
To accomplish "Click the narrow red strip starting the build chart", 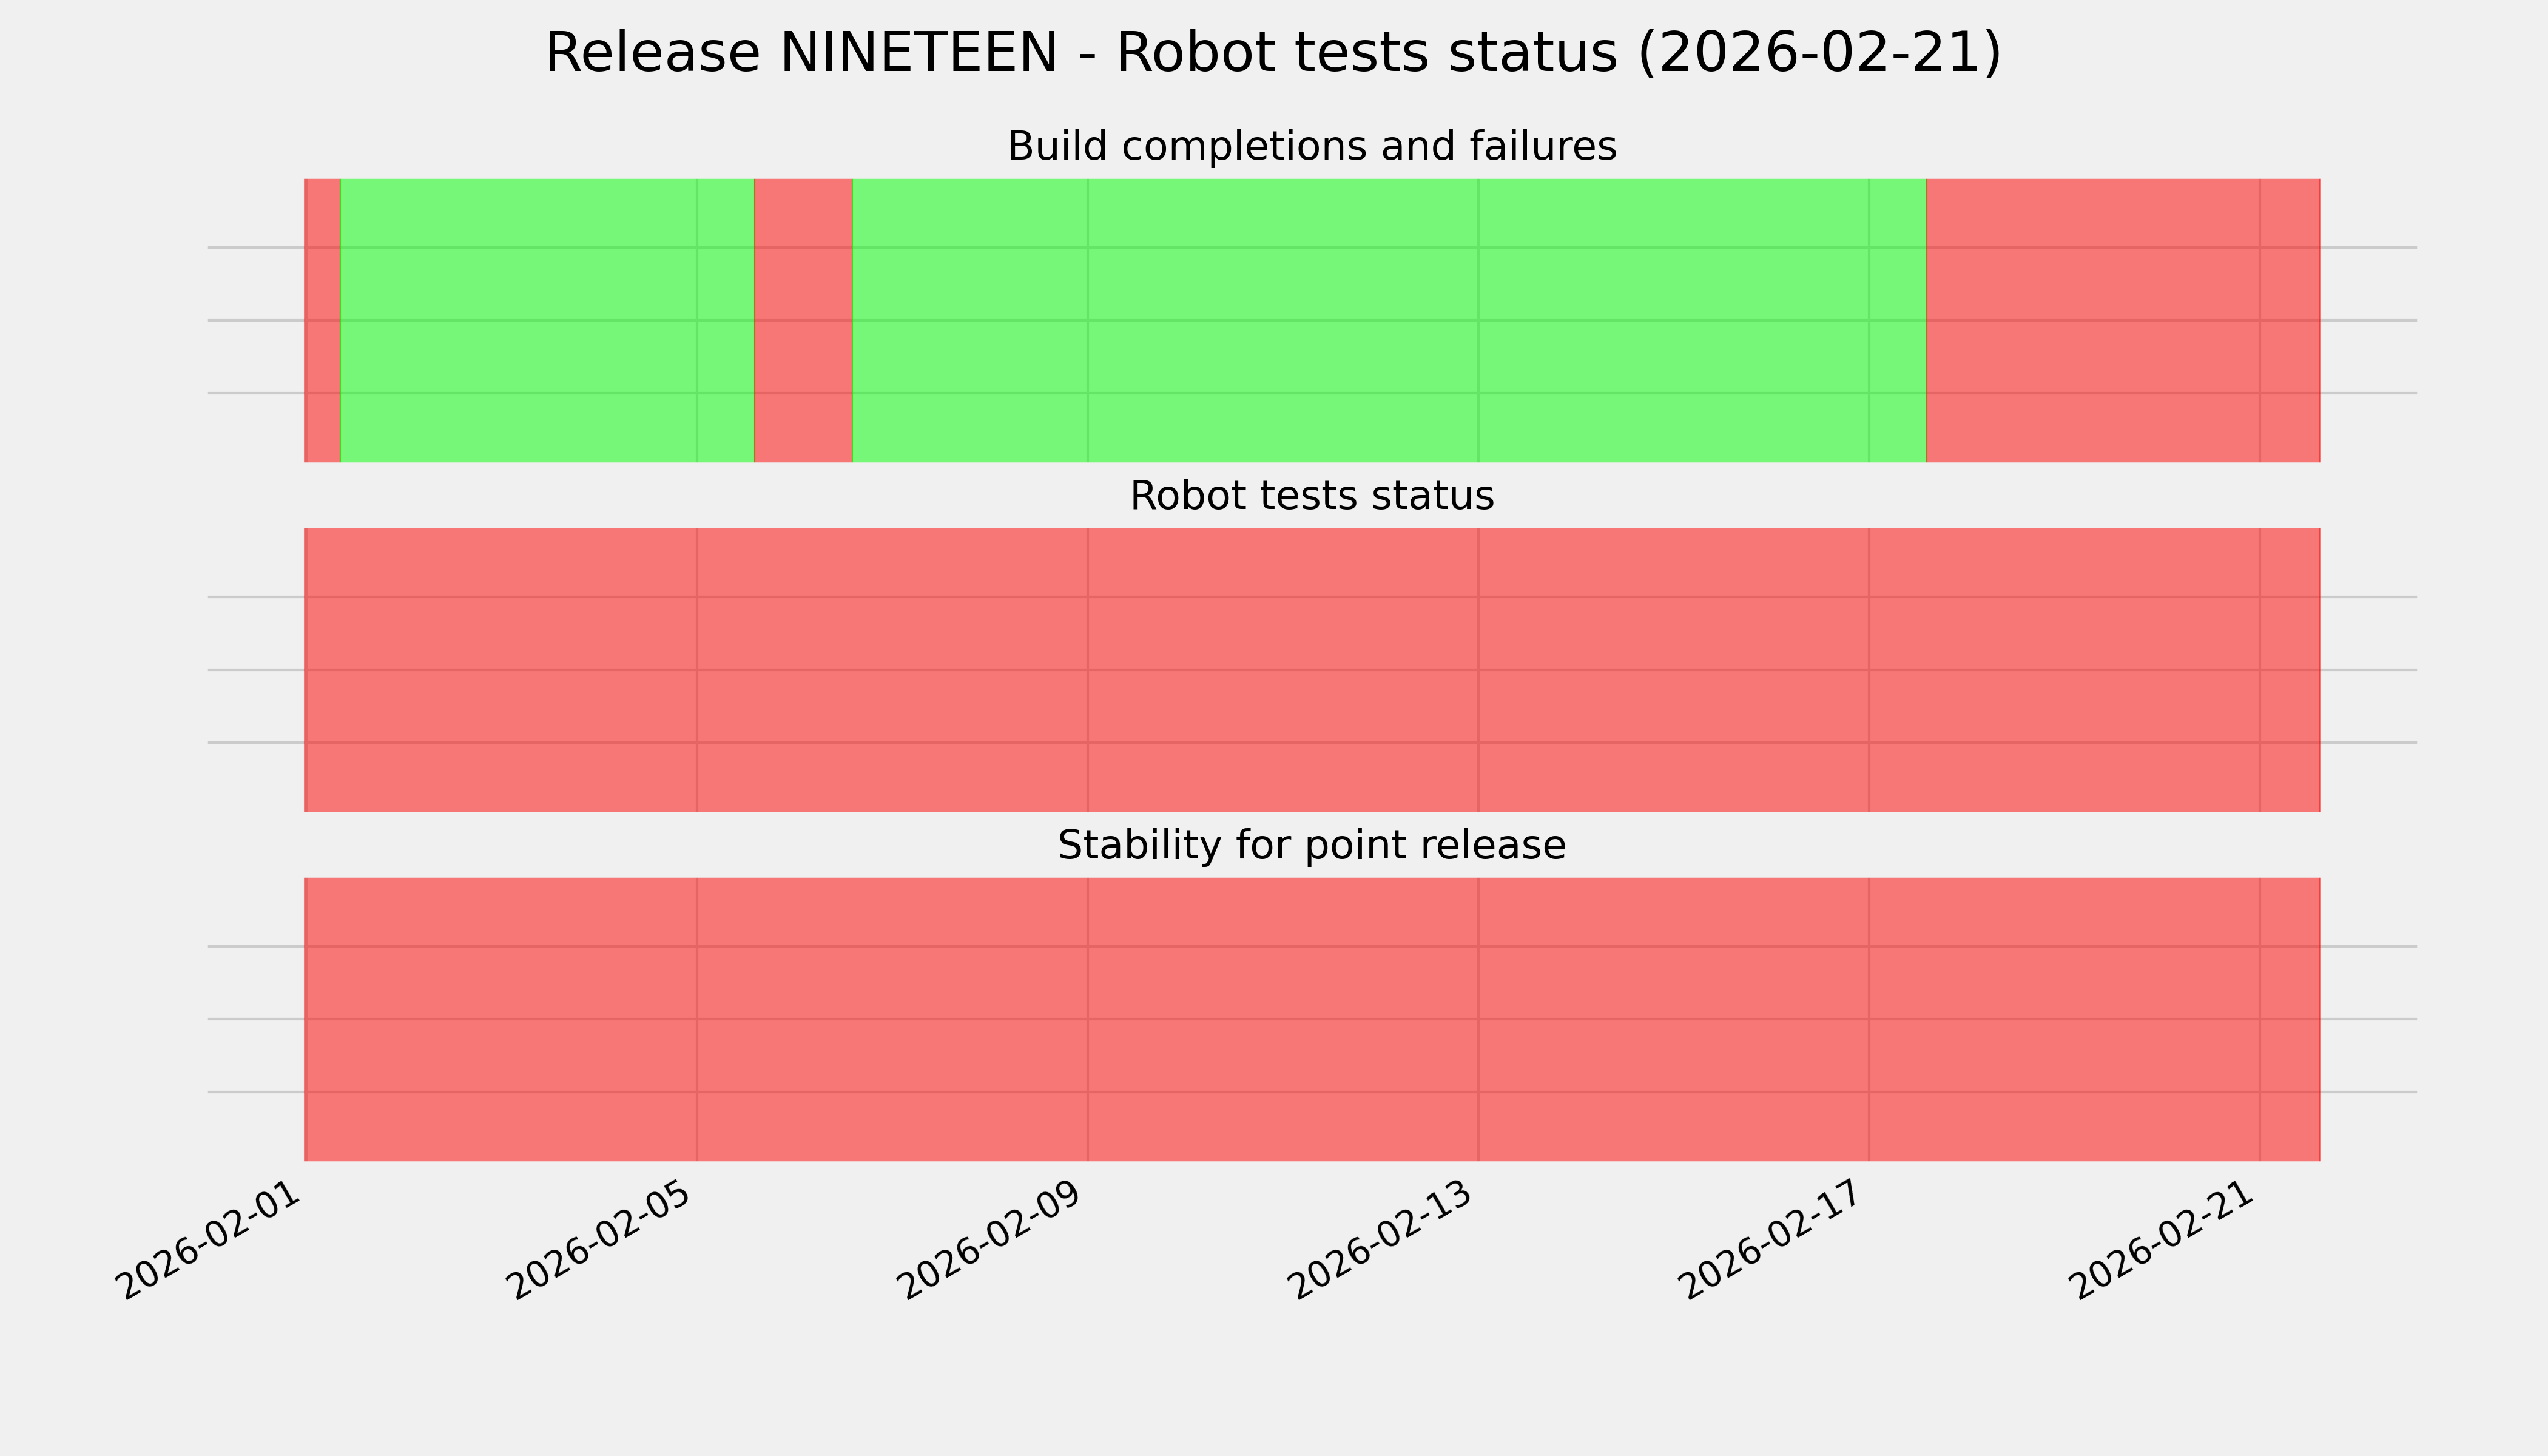I will click(x=322, y=320).
